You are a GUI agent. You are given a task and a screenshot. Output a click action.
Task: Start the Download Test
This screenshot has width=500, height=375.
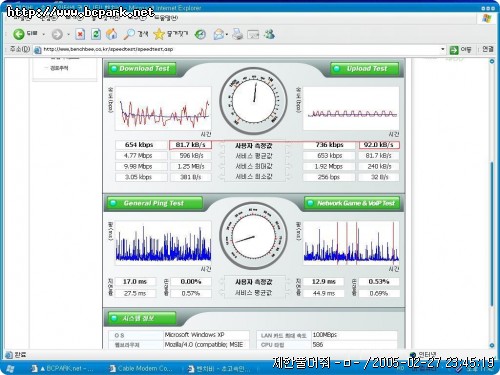coord(142,69)
